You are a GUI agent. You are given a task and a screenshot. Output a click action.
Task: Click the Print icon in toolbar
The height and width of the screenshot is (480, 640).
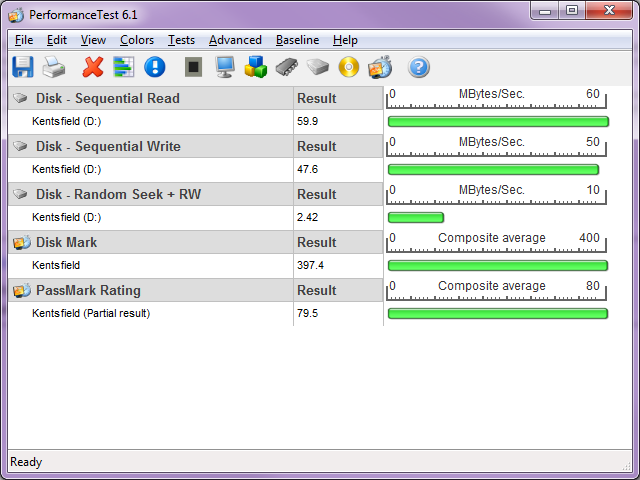[x=54, y=67]
